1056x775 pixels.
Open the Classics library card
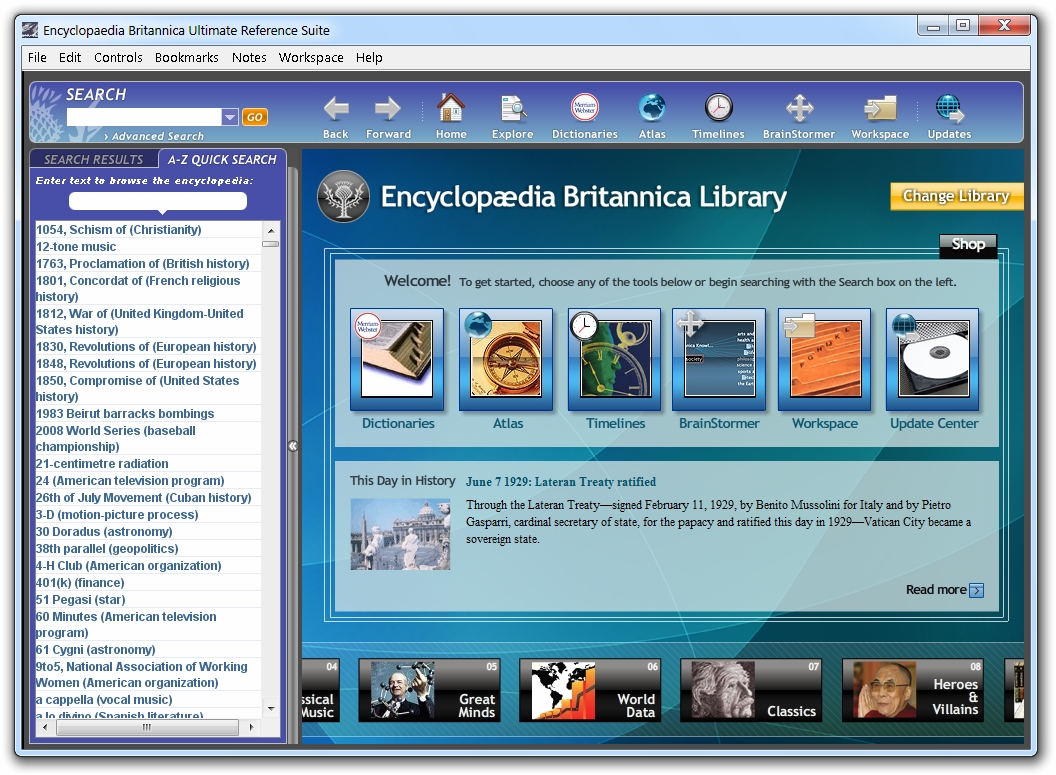(751, 690)
